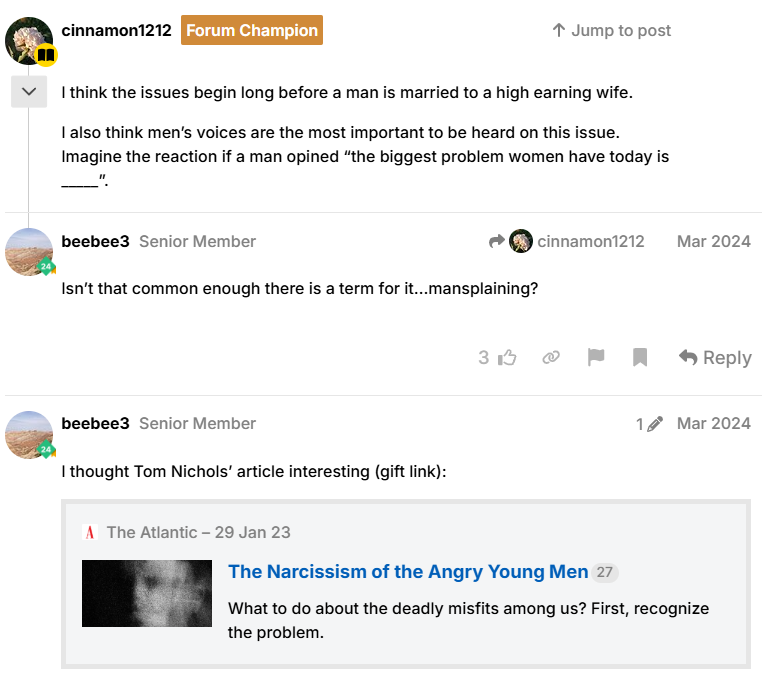Flag the mansplaining post
Image resolution: width=765 pixels, height=688 pixels.
[x=596, y=358]
